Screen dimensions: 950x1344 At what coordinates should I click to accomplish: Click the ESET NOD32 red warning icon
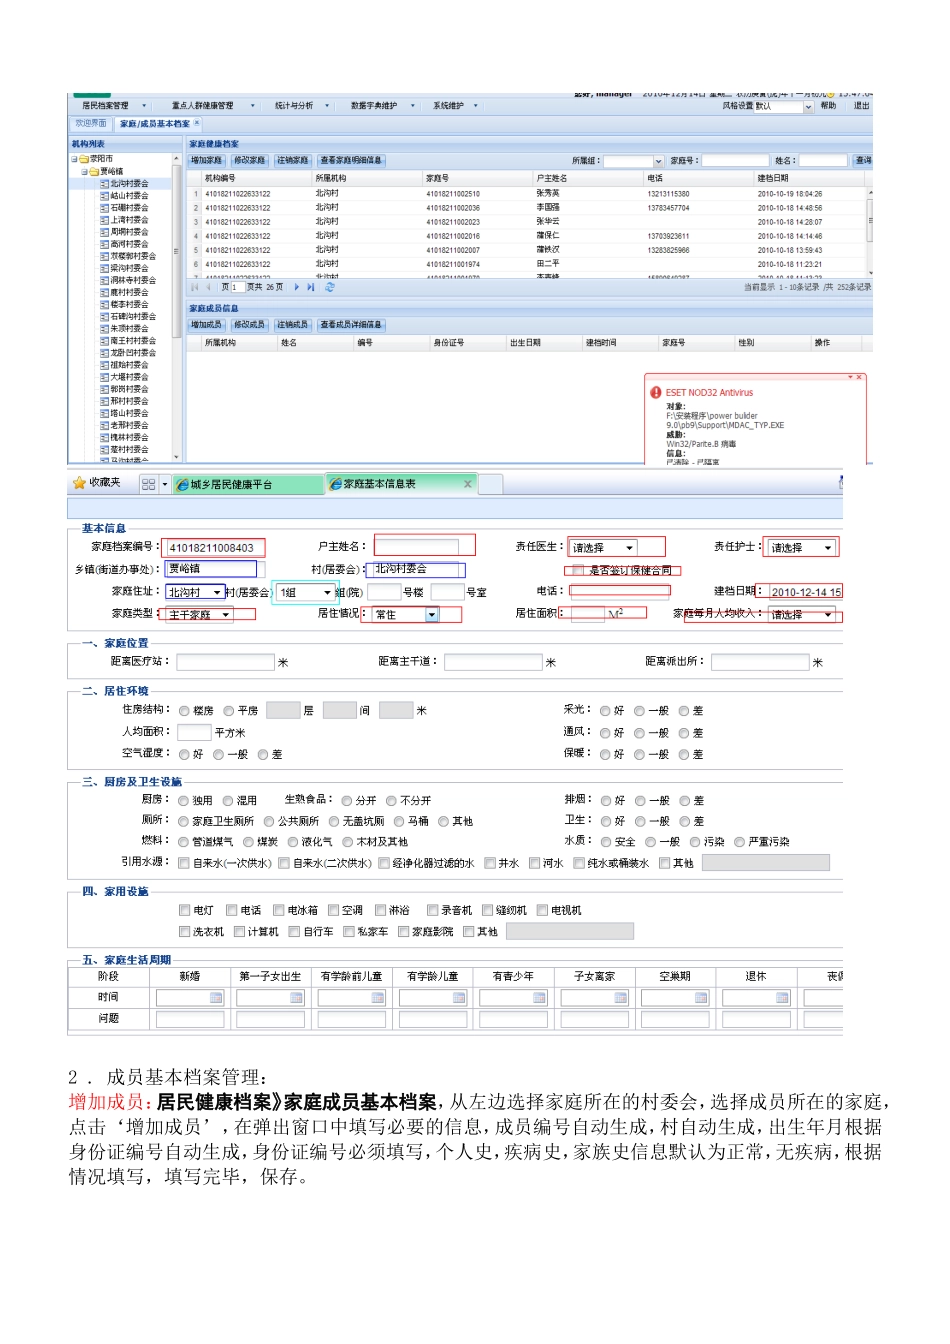point(656,393)
